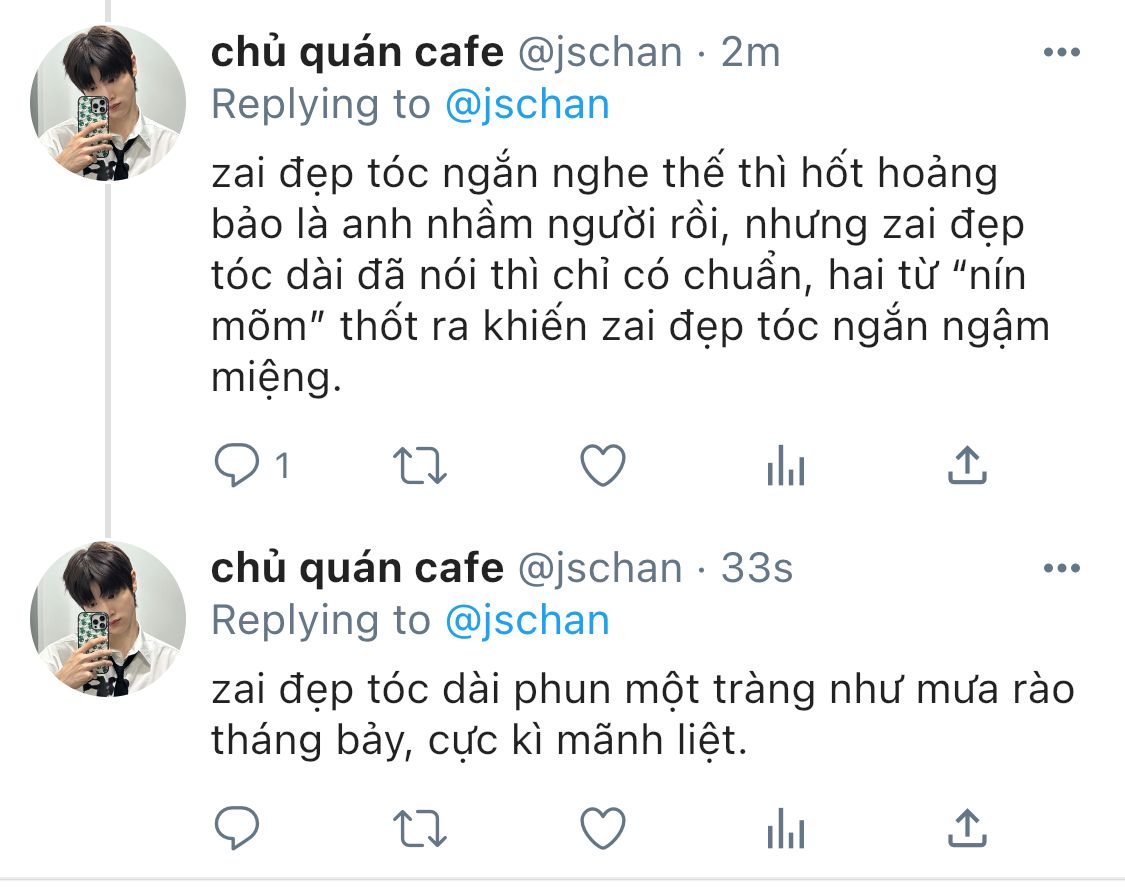The width and height of the screenshot is (1125, 895).
Task: Open @jschan mention link in first tweet
Action: pos(527,105)
